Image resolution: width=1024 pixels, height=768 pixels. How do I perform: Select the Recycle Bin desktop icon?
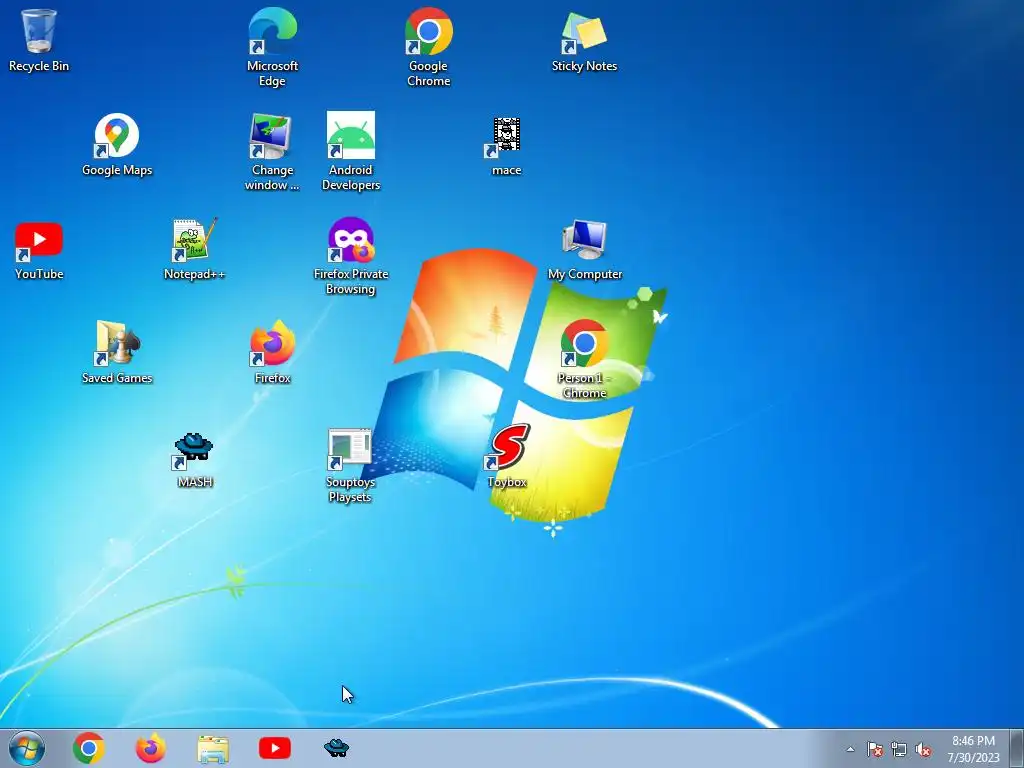39,40
